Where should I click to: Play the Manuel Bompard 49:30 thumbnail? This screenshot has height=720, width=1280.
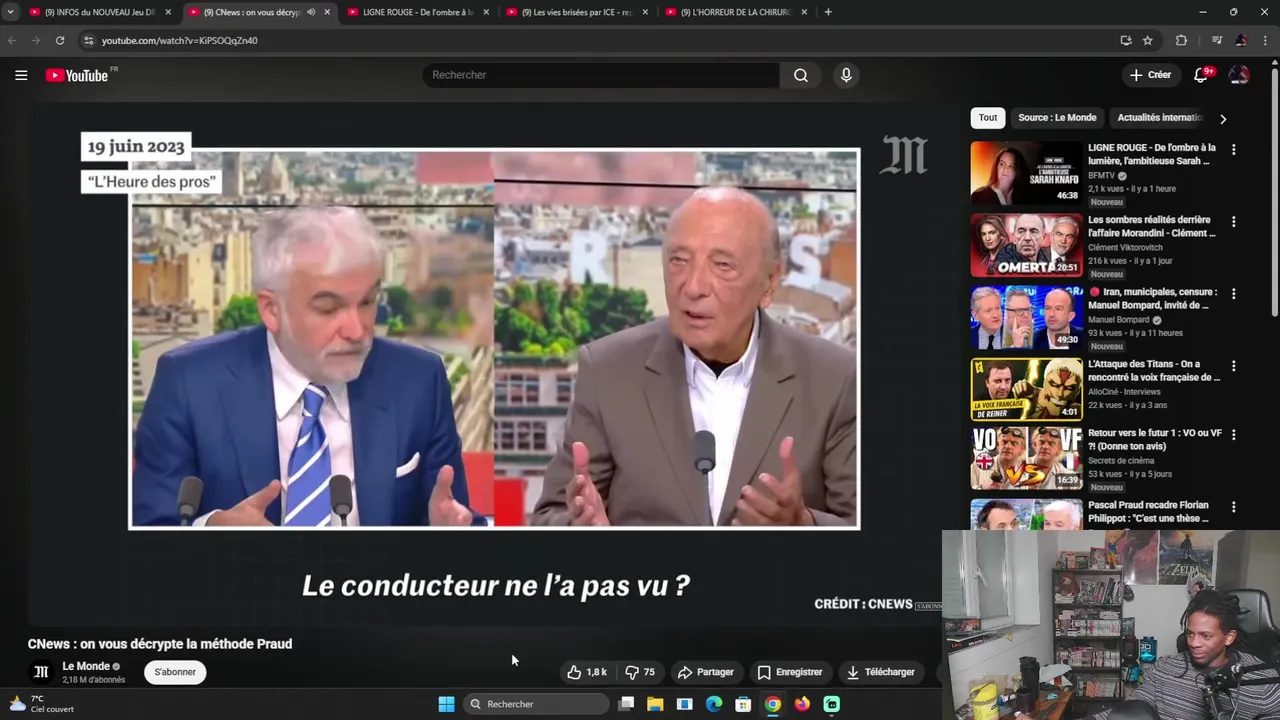coord(1026,317)
